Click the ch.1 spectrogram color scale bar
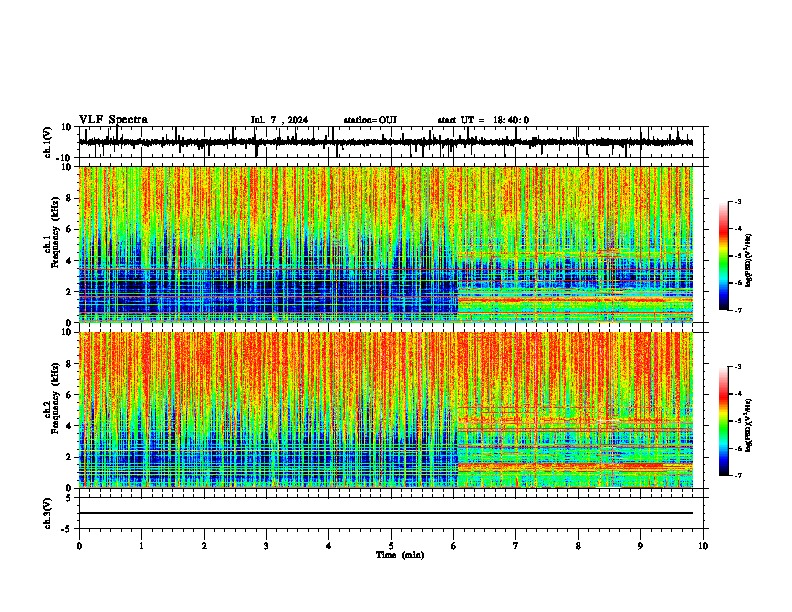 click(724, 256)
